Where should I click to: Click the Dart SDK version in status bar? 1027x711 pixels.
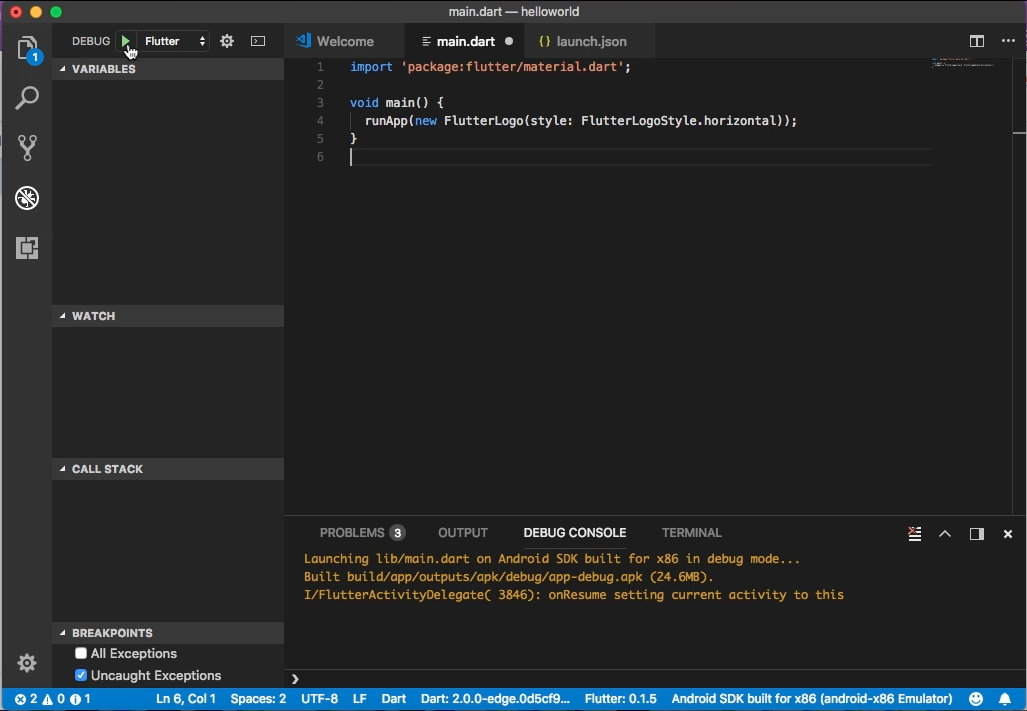(495, 699)
